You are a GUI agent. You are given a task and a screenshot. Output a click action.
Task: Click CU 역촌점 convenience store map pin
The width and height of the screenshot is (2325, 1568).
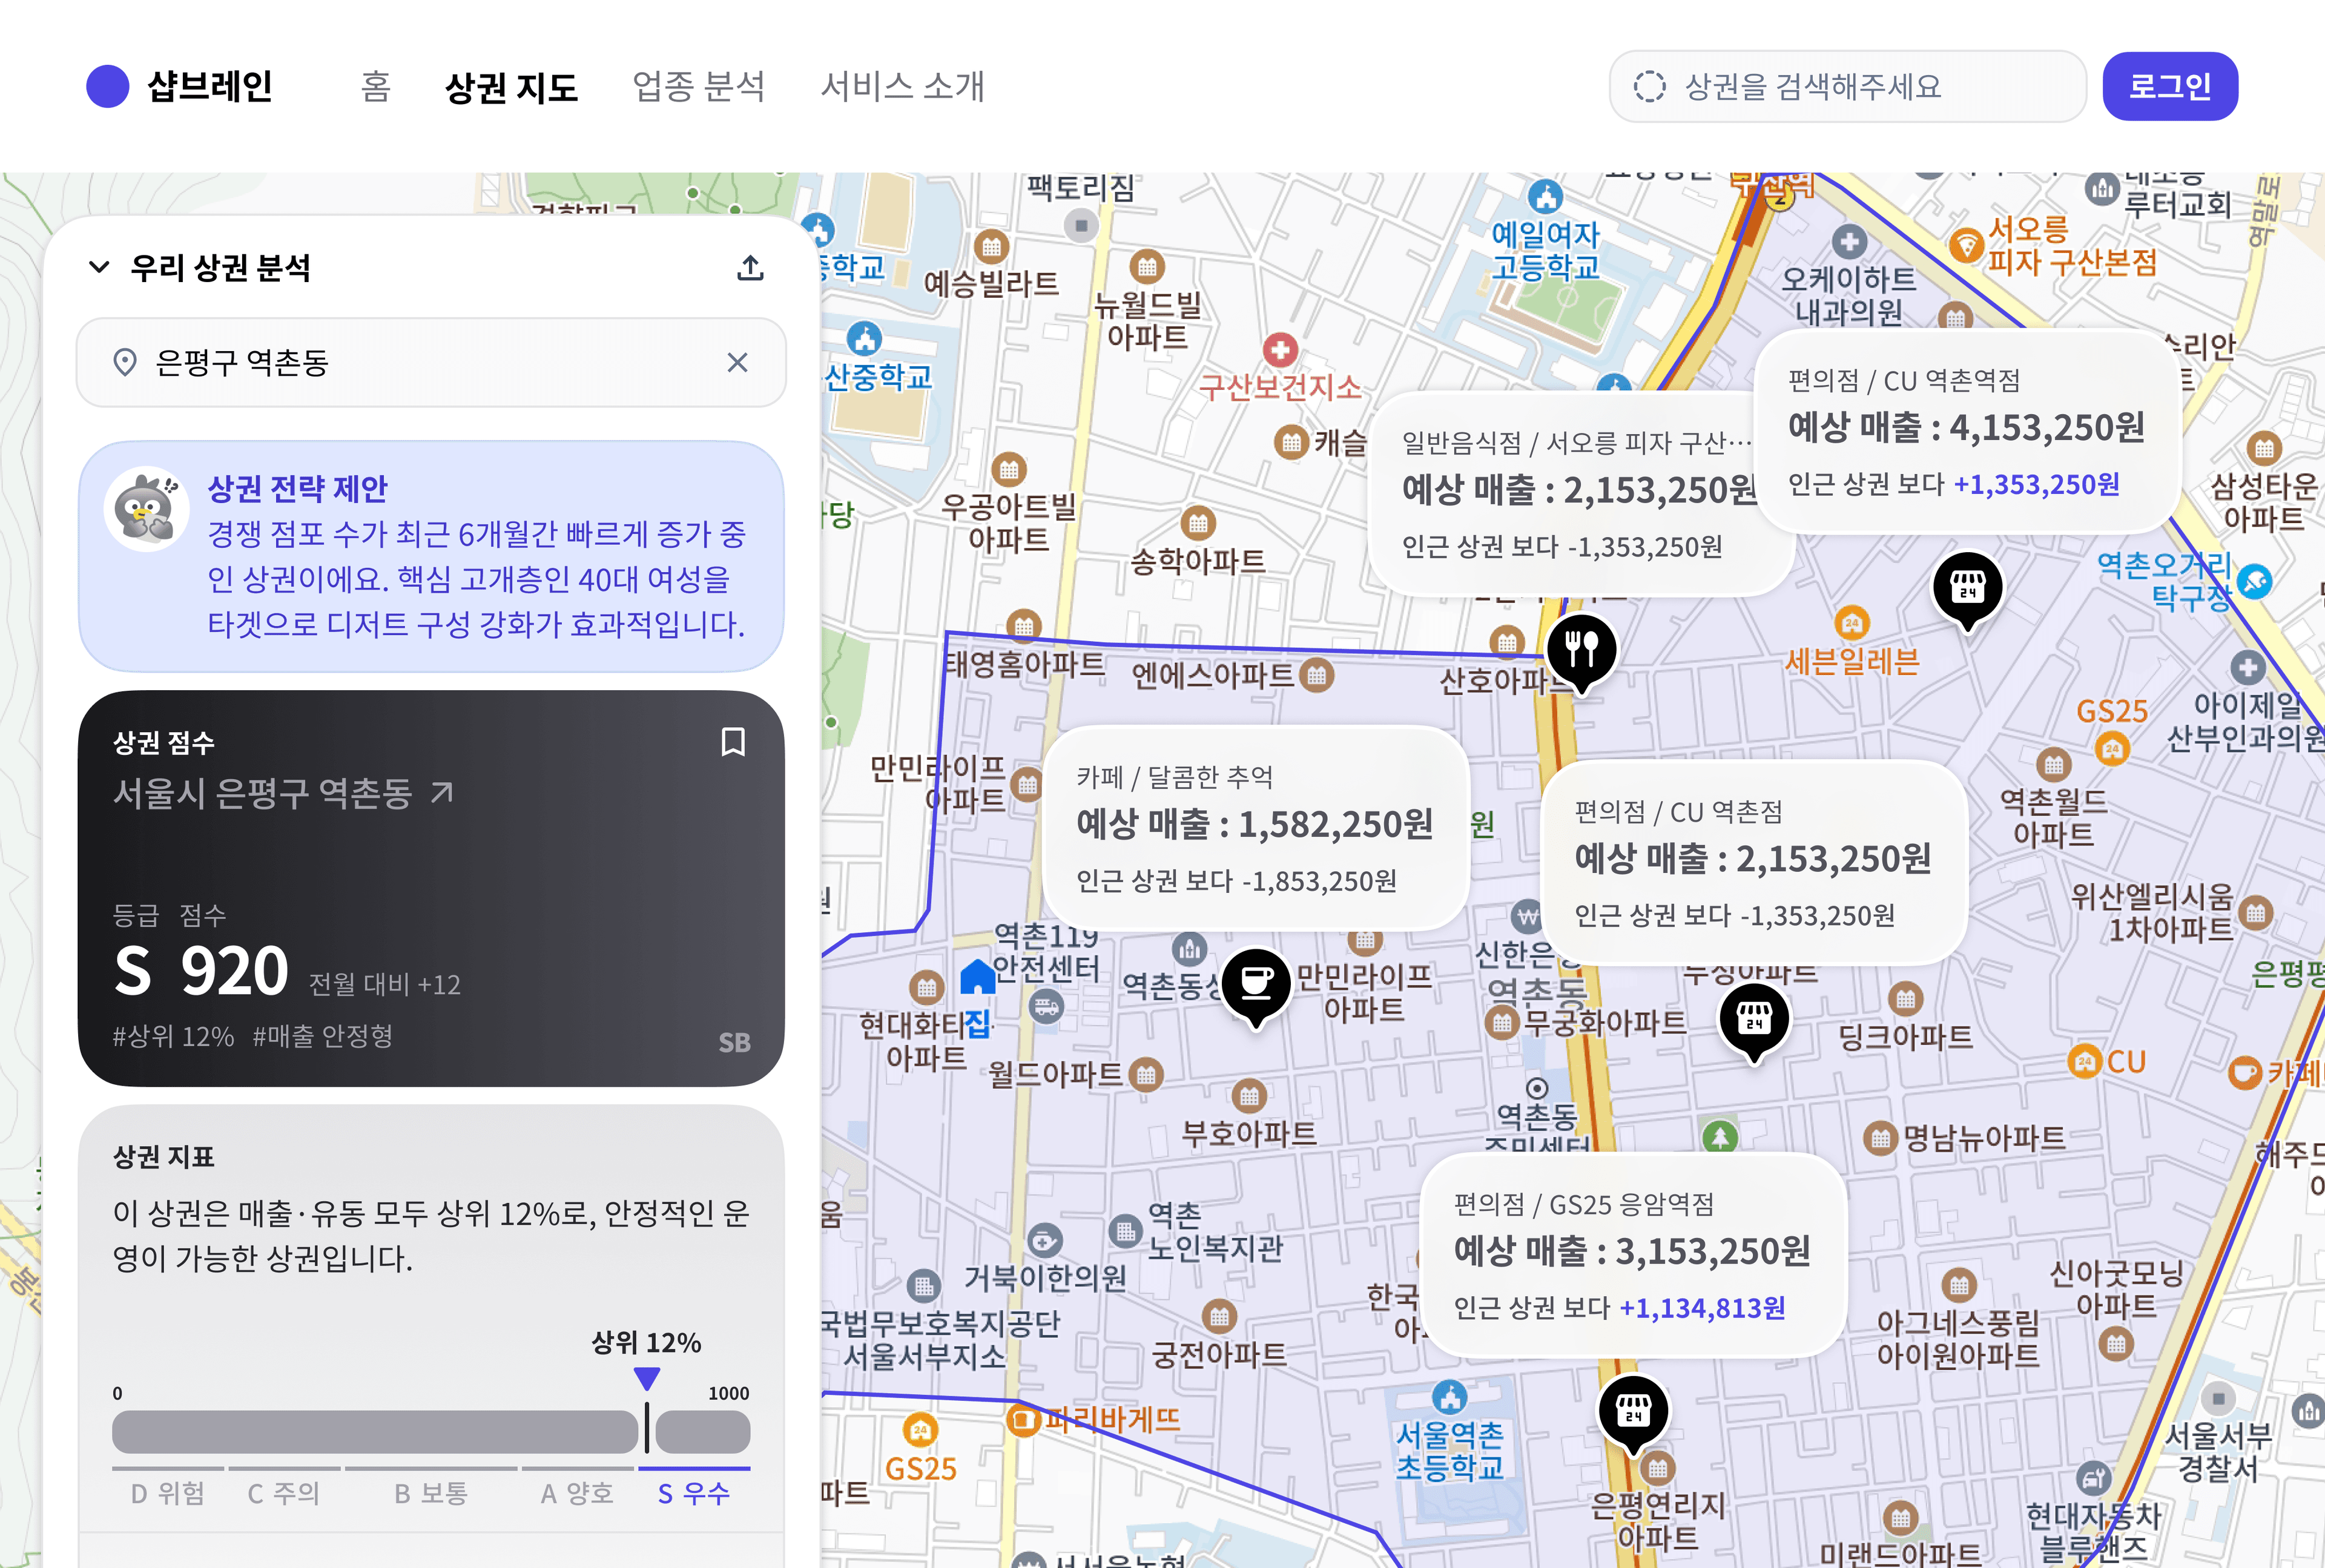point(1754,1022)
